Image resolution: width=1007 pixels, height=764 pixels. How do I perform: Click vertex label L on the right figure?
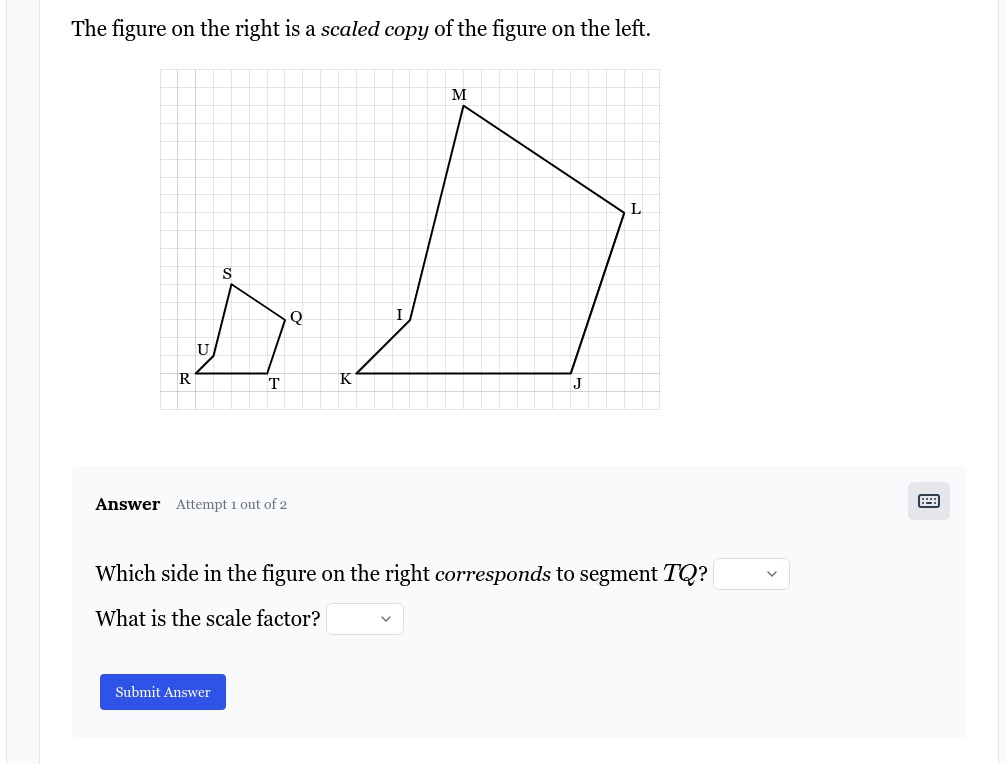[636, 209]
